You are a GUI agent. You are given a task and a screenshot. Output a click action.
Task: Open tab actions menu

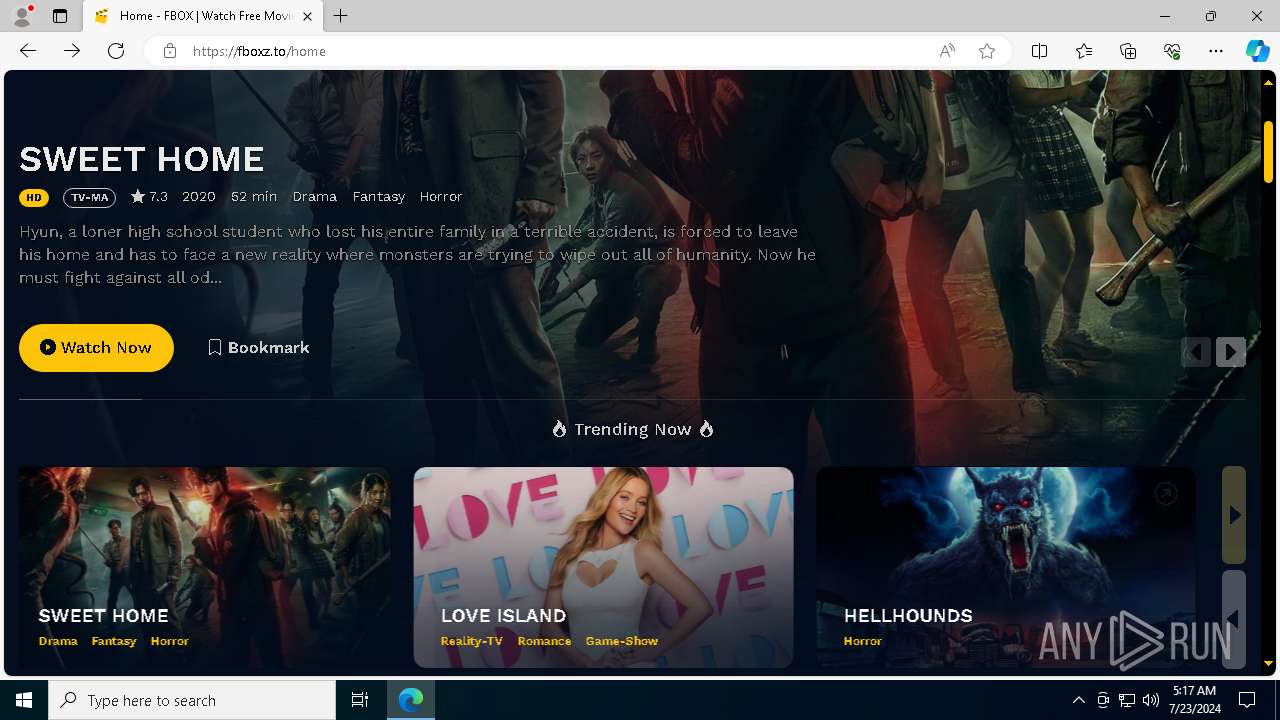click(60, 16)
